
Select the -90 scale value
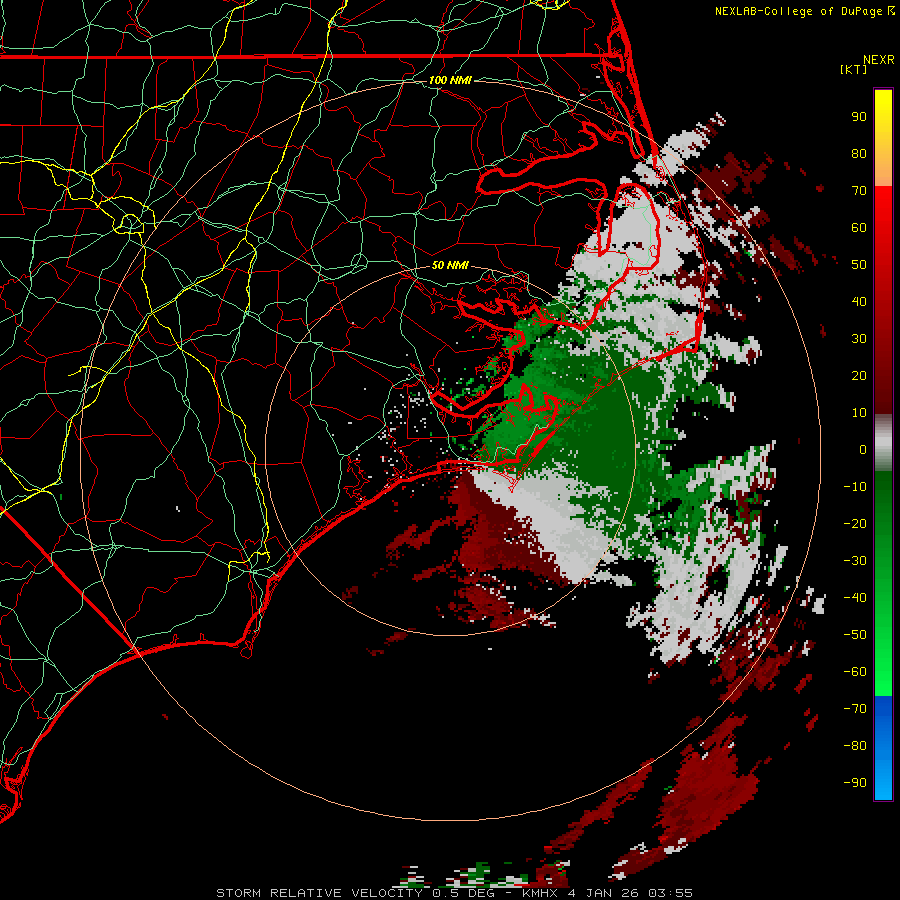point(855,783)
